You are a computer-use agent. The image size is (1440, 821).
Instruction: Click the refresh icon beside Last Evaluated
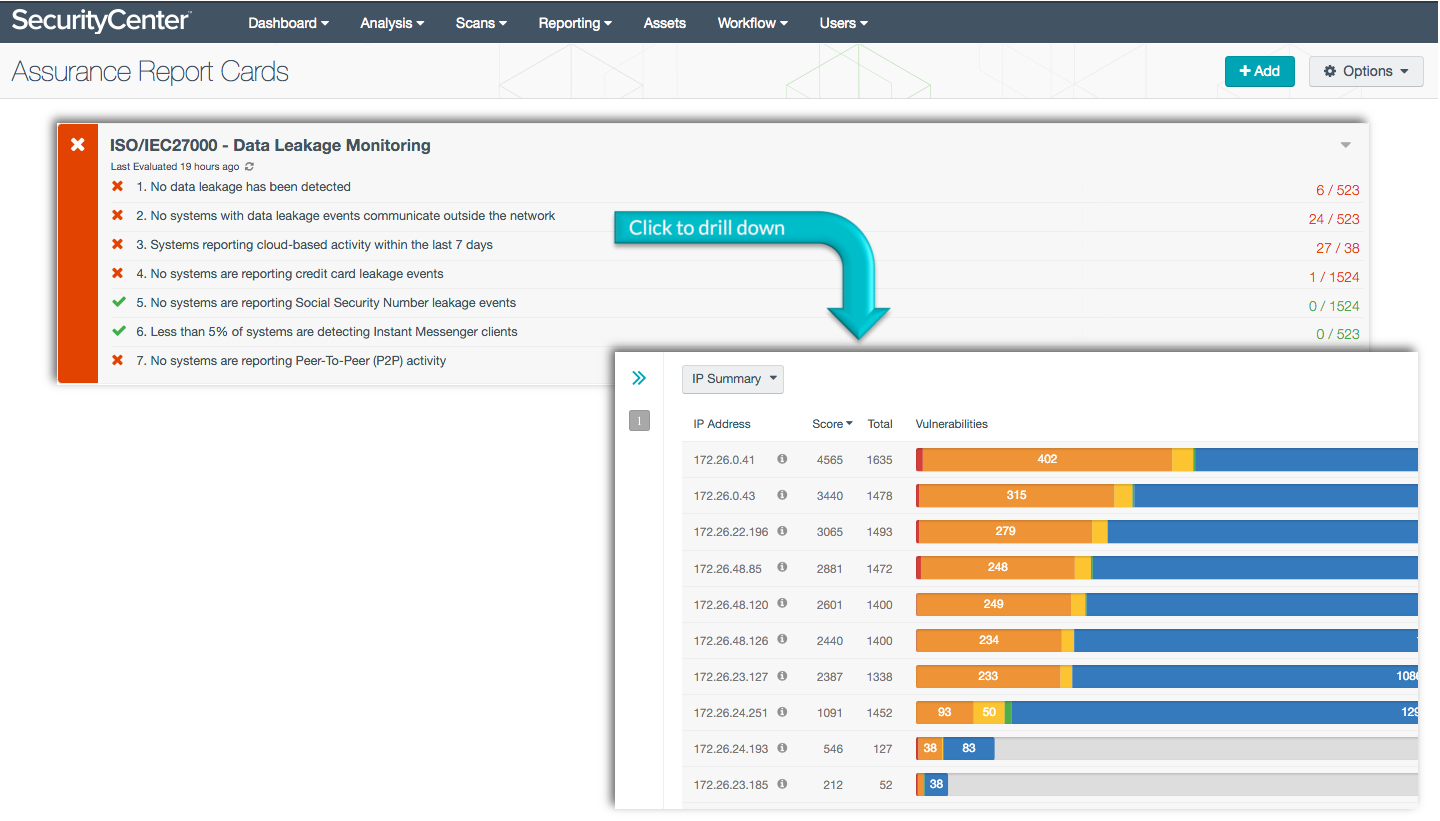pos(249,167)
